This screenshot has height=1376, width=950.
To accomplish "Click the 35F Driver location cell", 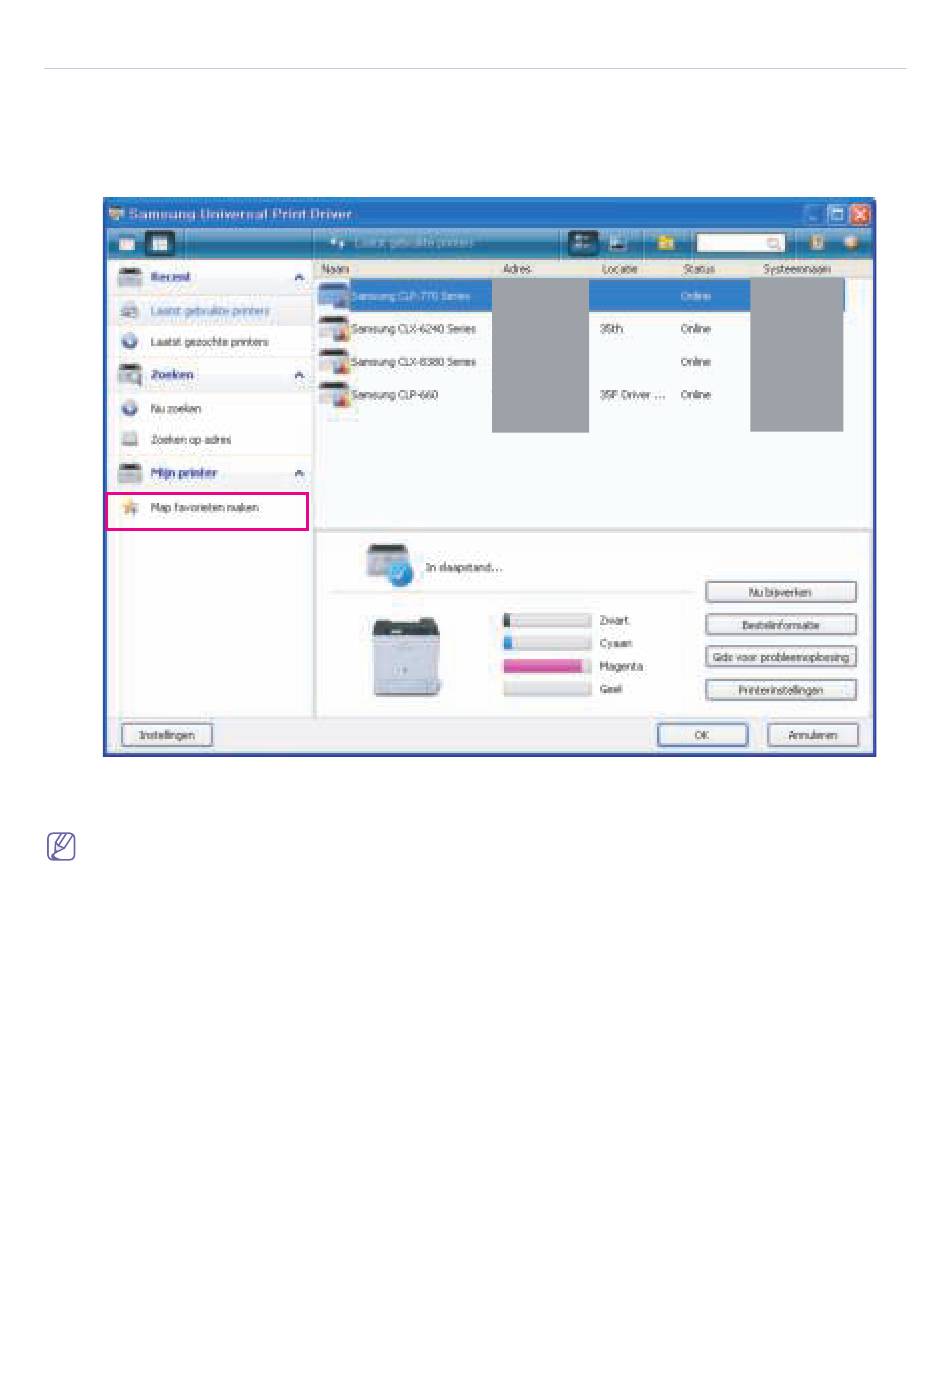I will point(632,395).
